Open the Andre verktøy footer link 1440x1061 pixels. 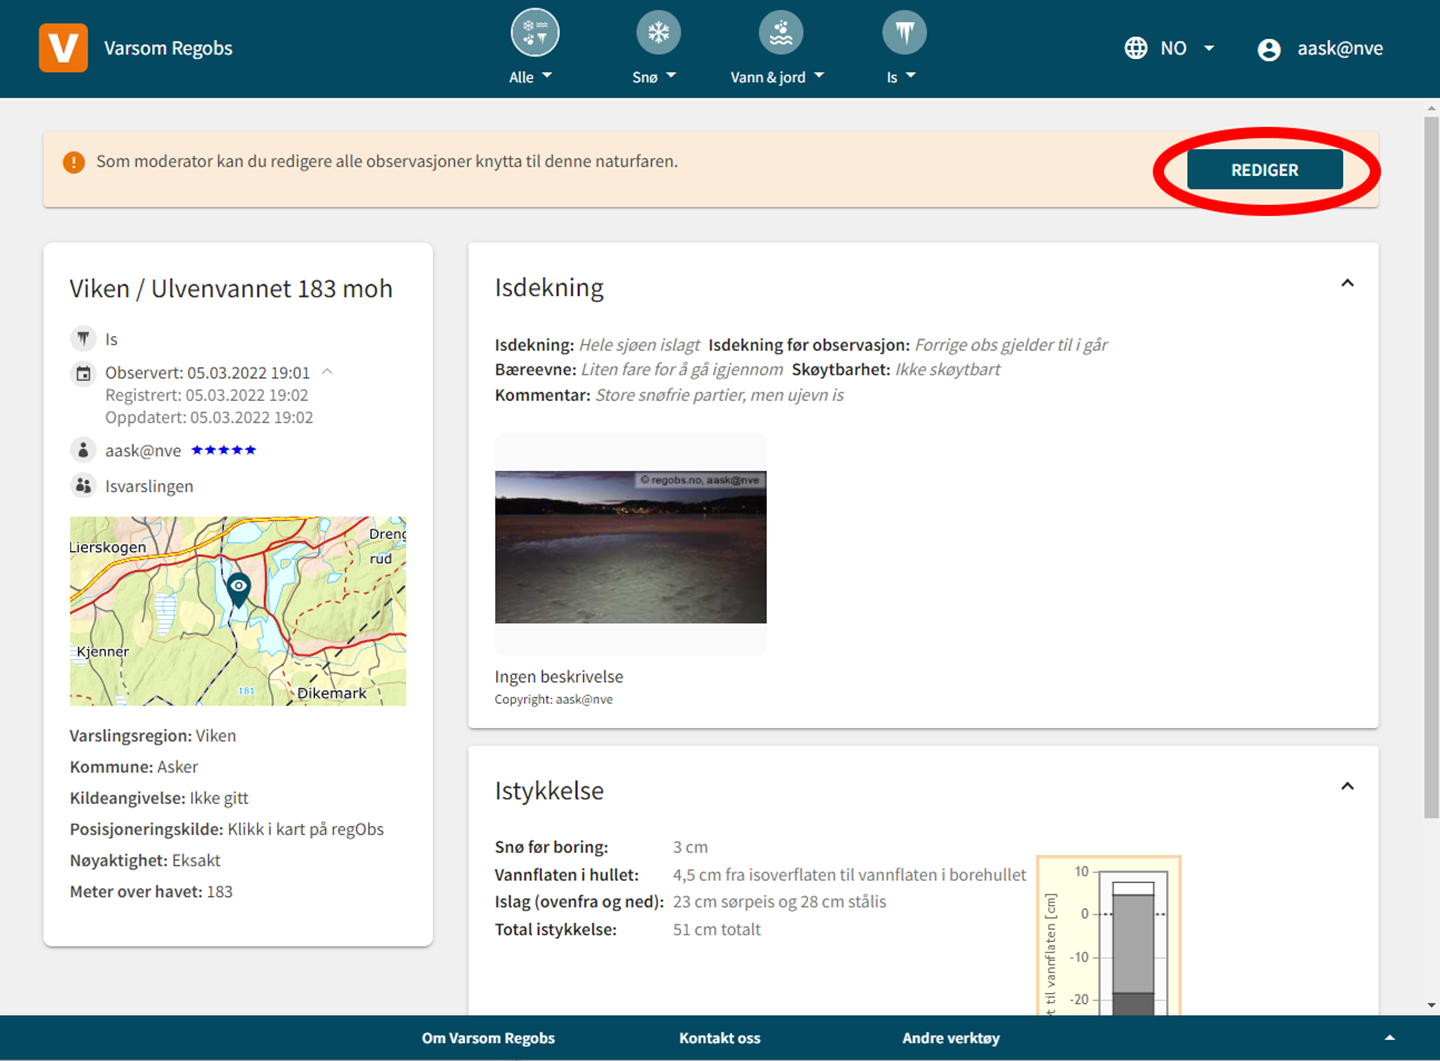[x=950, y=1038]
